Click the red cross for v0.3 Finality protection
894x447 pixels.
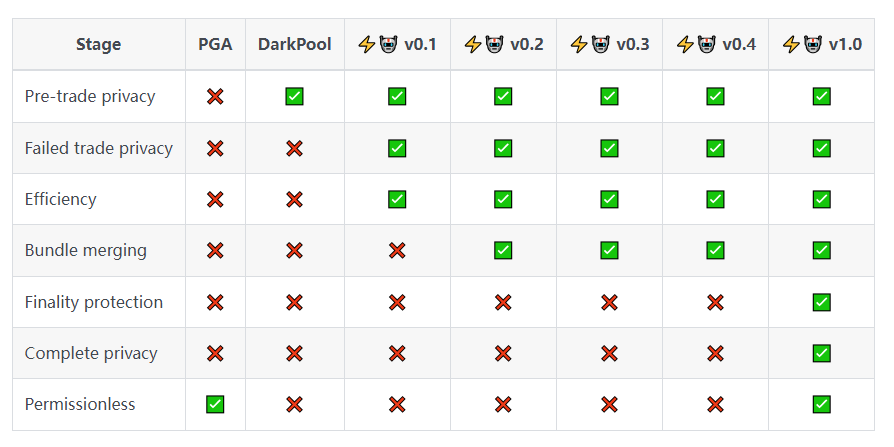click(x=609, y=302)
